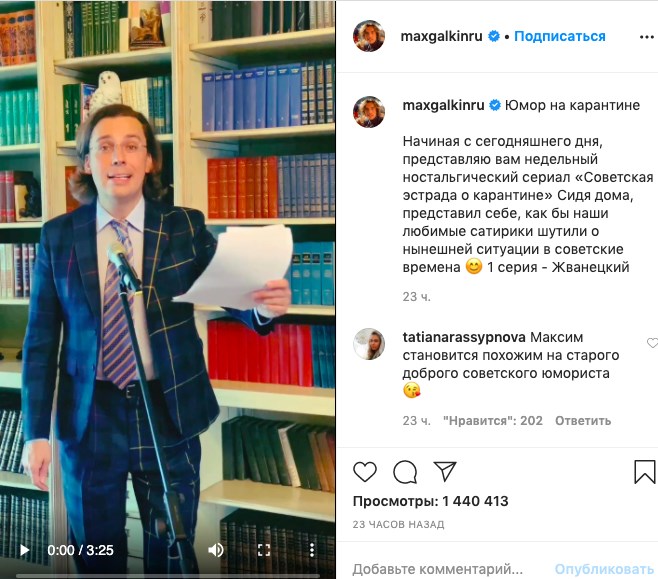The image size is (658, 579).
Task: Click the Опубликовать post button
Action: click(604, 569)
